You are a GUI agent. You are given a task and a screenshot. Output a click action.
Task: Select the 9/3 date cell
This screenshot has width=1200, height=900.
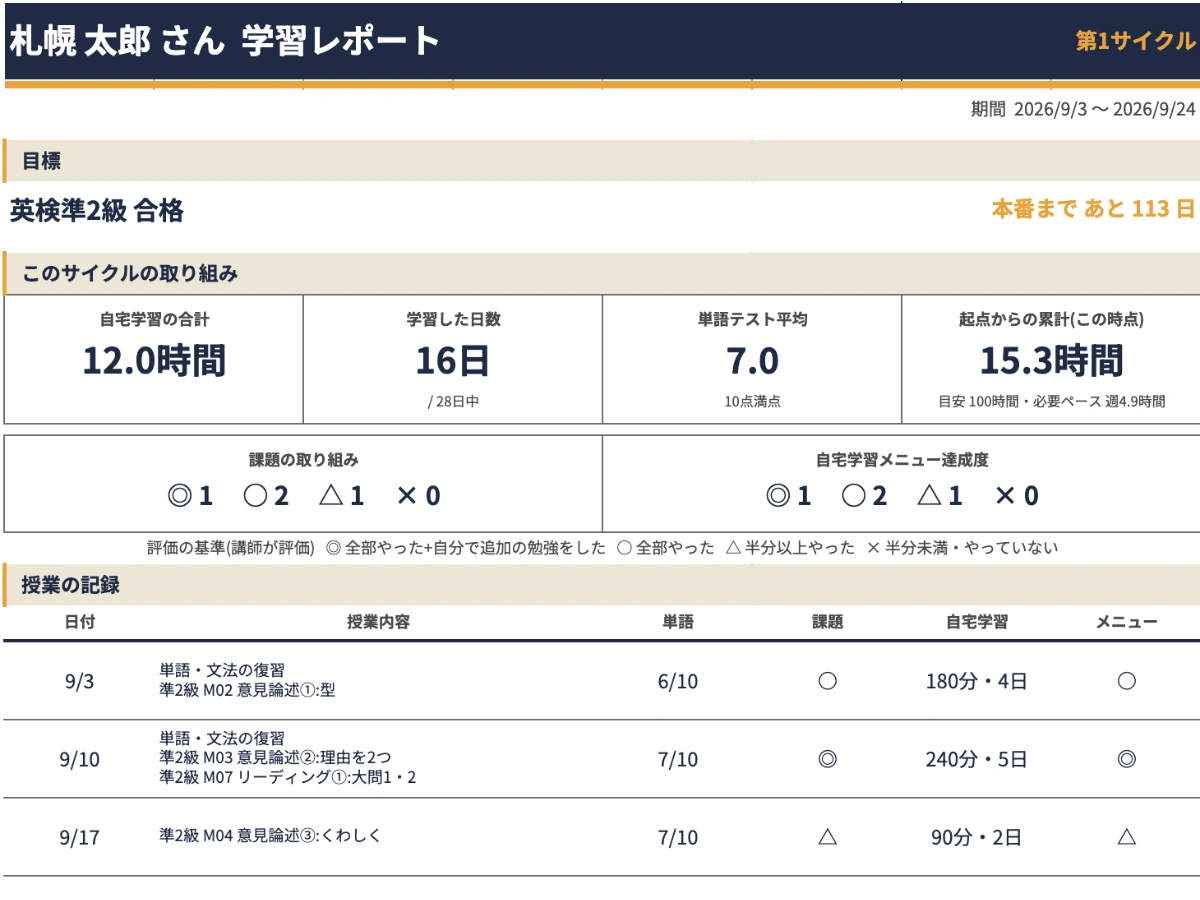[x=80, y=682]
